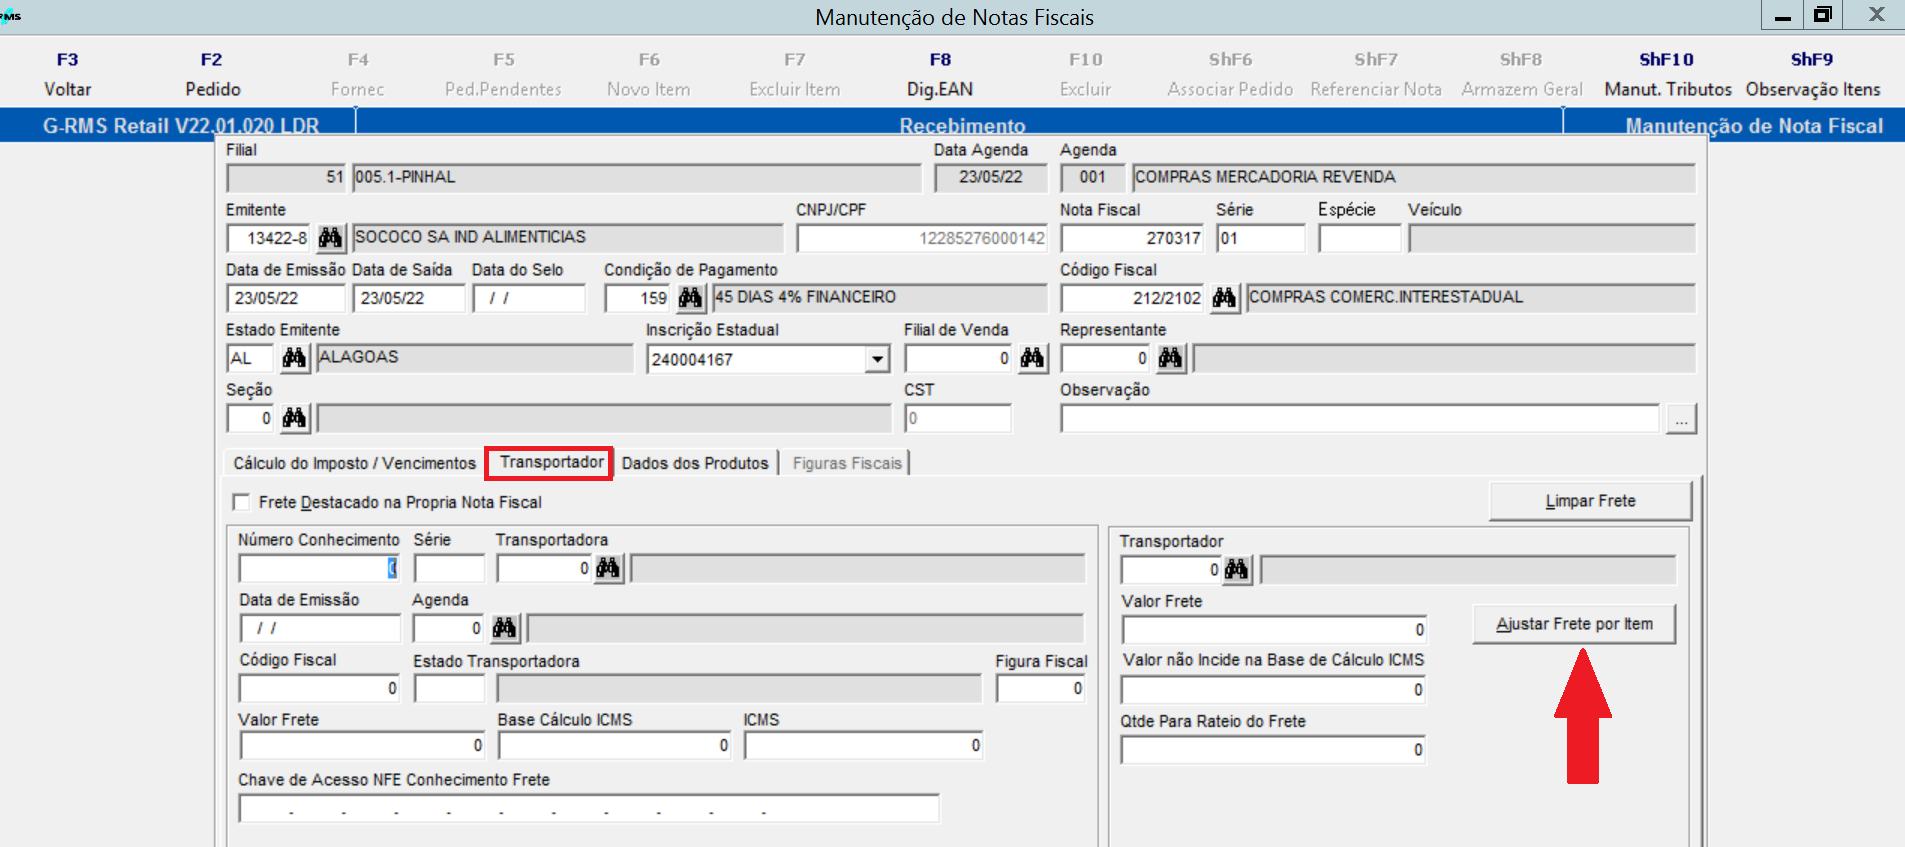
Task: Focus Estado Transportadora code field
Action: pyautogui.click(x=449, y=689)
